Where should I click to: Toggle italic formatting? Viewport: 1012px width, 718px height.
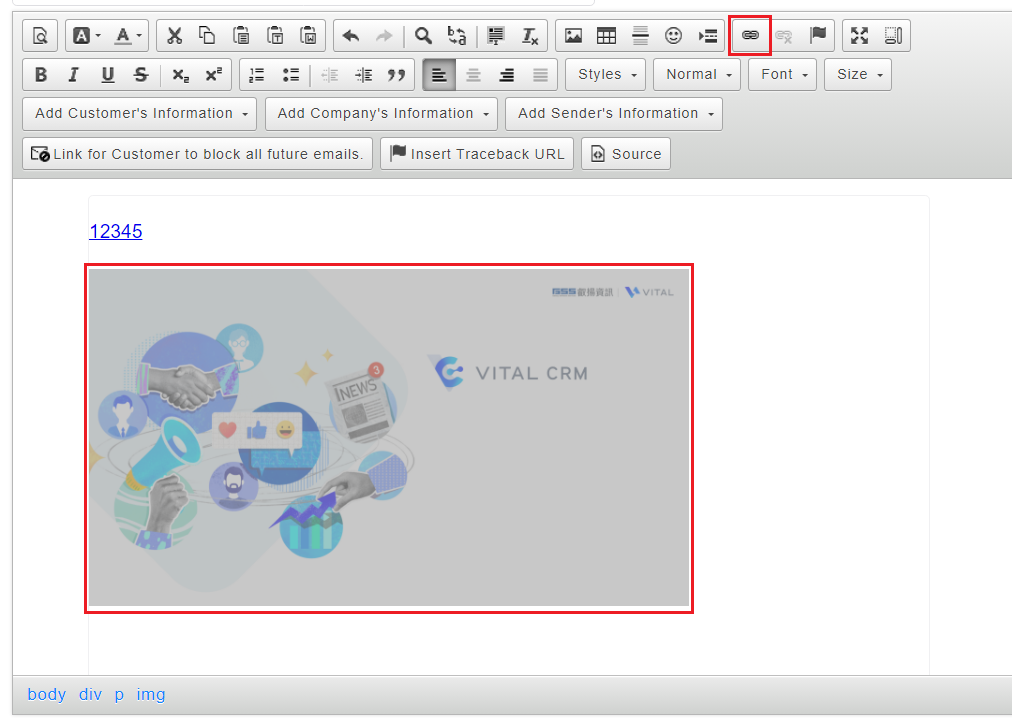(74, 75)
